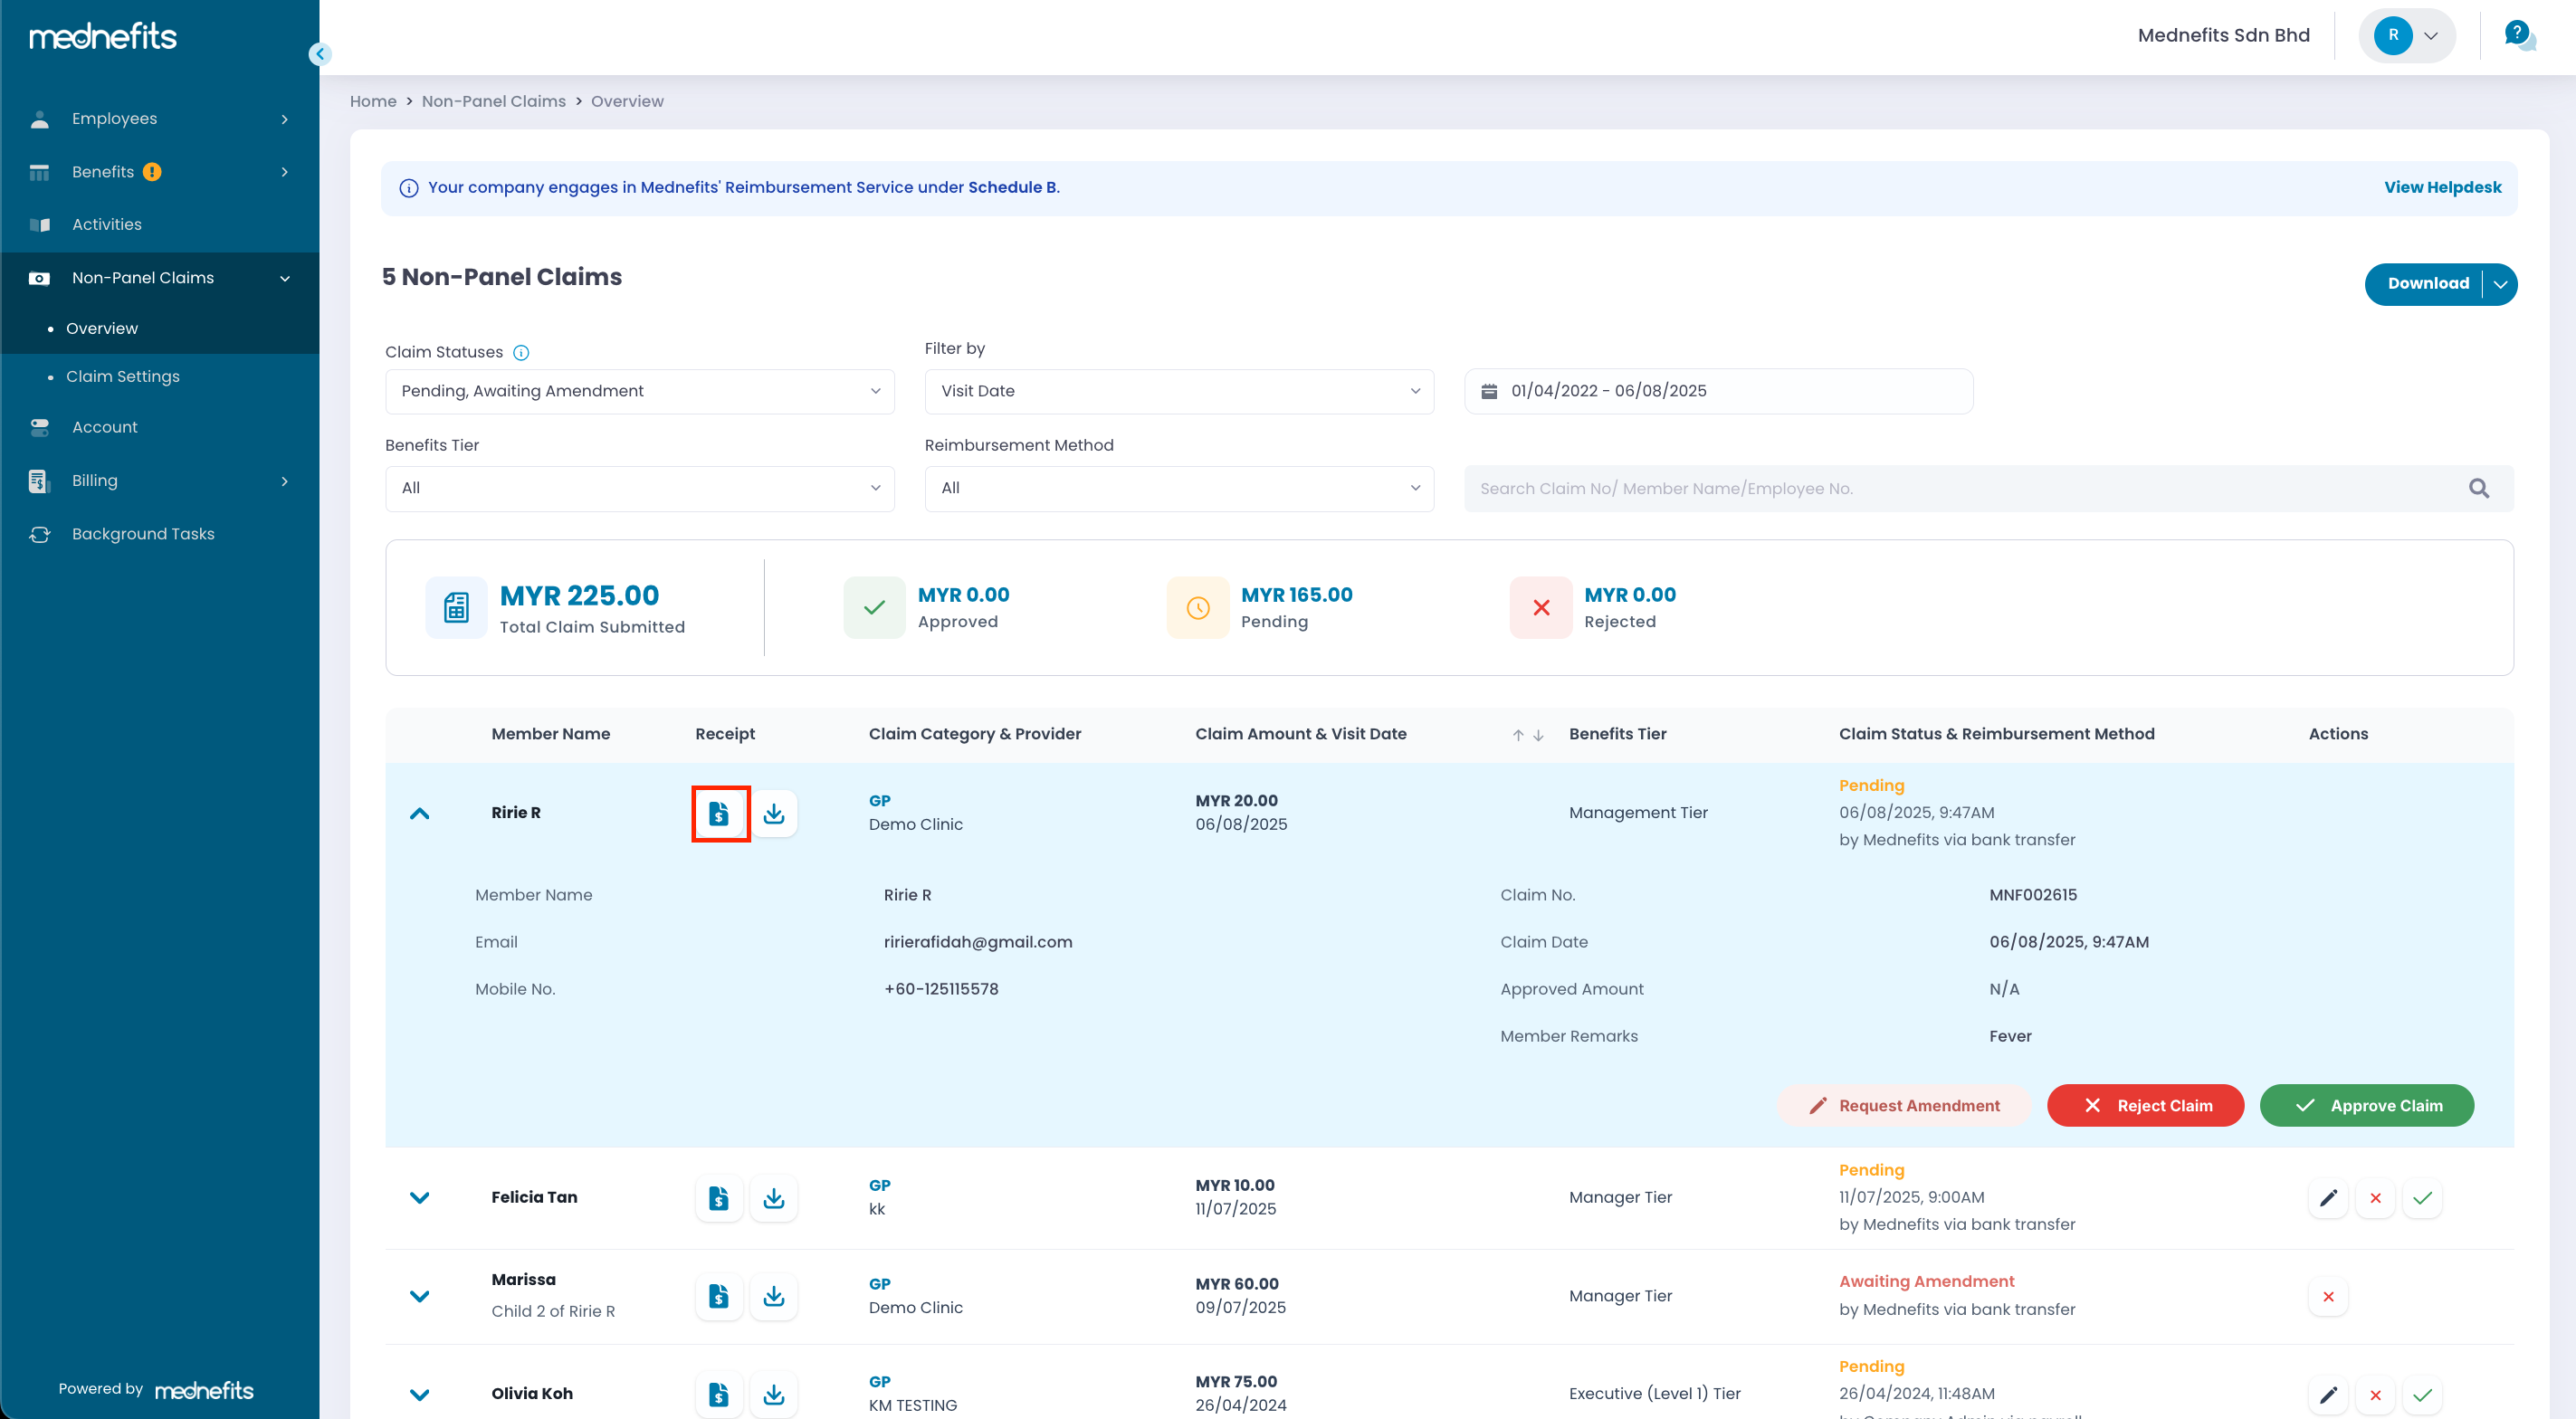View Ririe R's receipt document
Image resolution: width=2576 pixels, height=1419 pixels.
coord(719,813)
